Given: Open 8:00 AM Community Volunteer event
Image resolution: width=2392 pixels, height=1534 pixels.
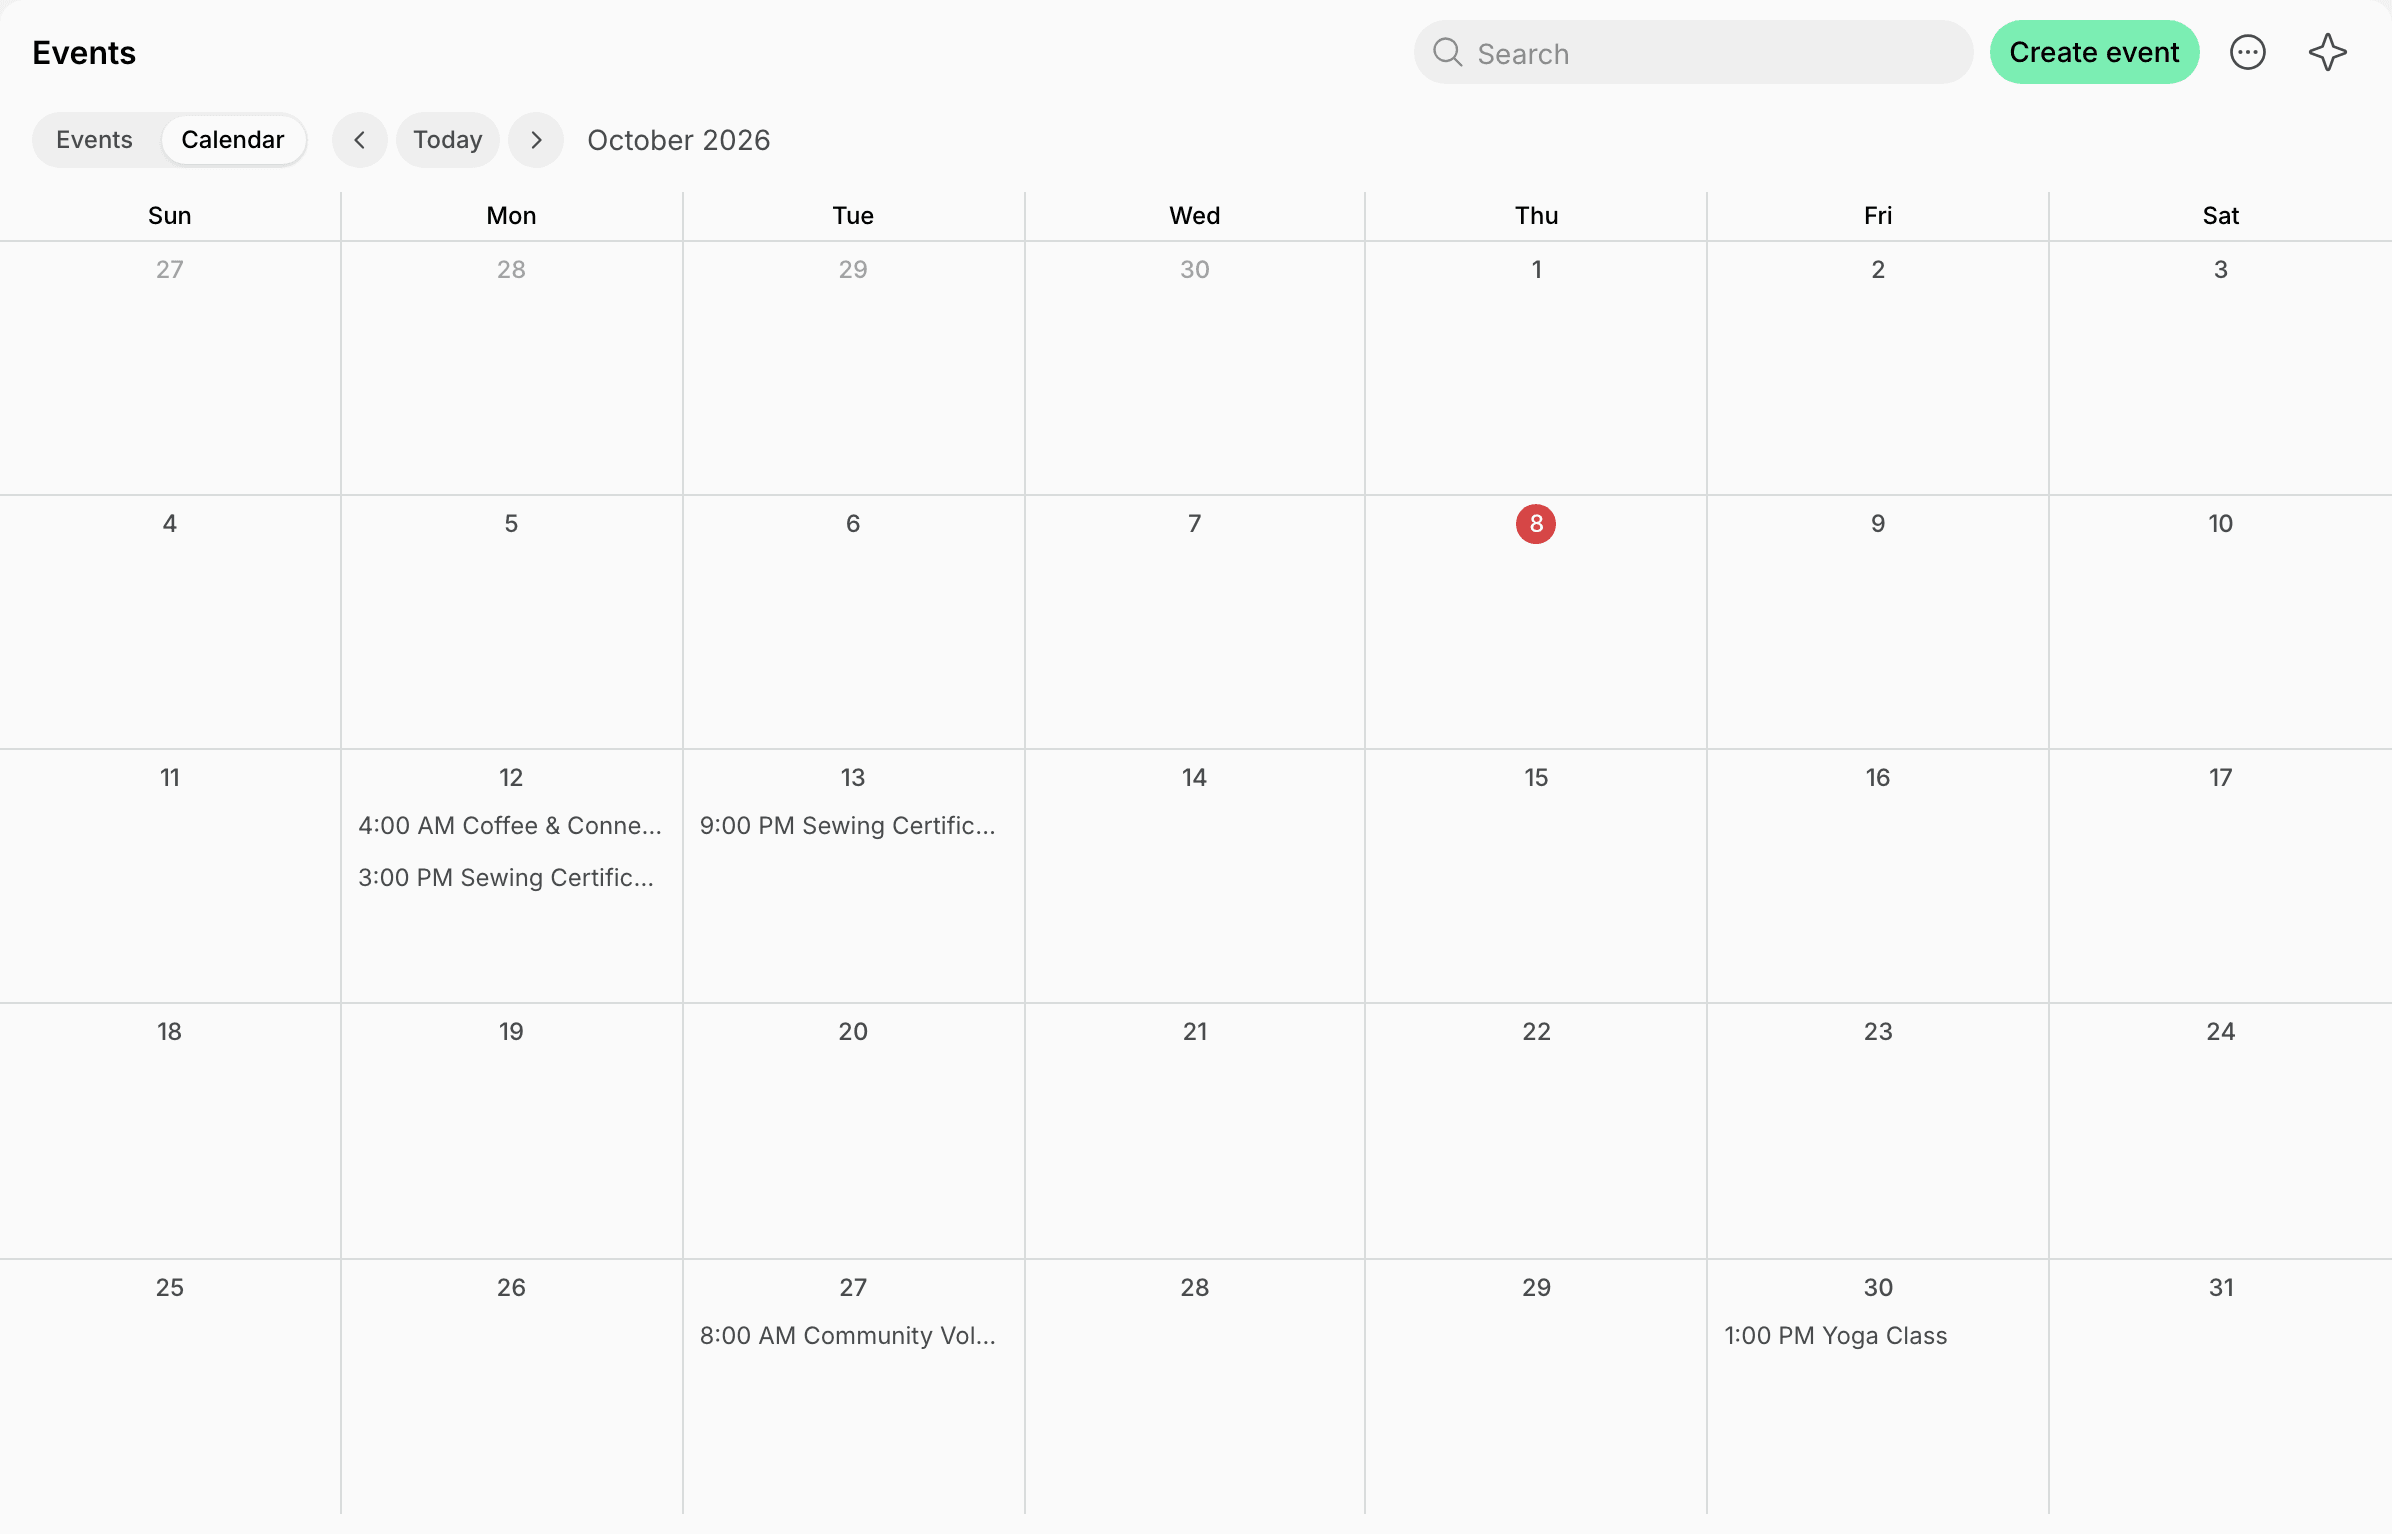Looking at the screenshot, I should (x=848, y=1336).
